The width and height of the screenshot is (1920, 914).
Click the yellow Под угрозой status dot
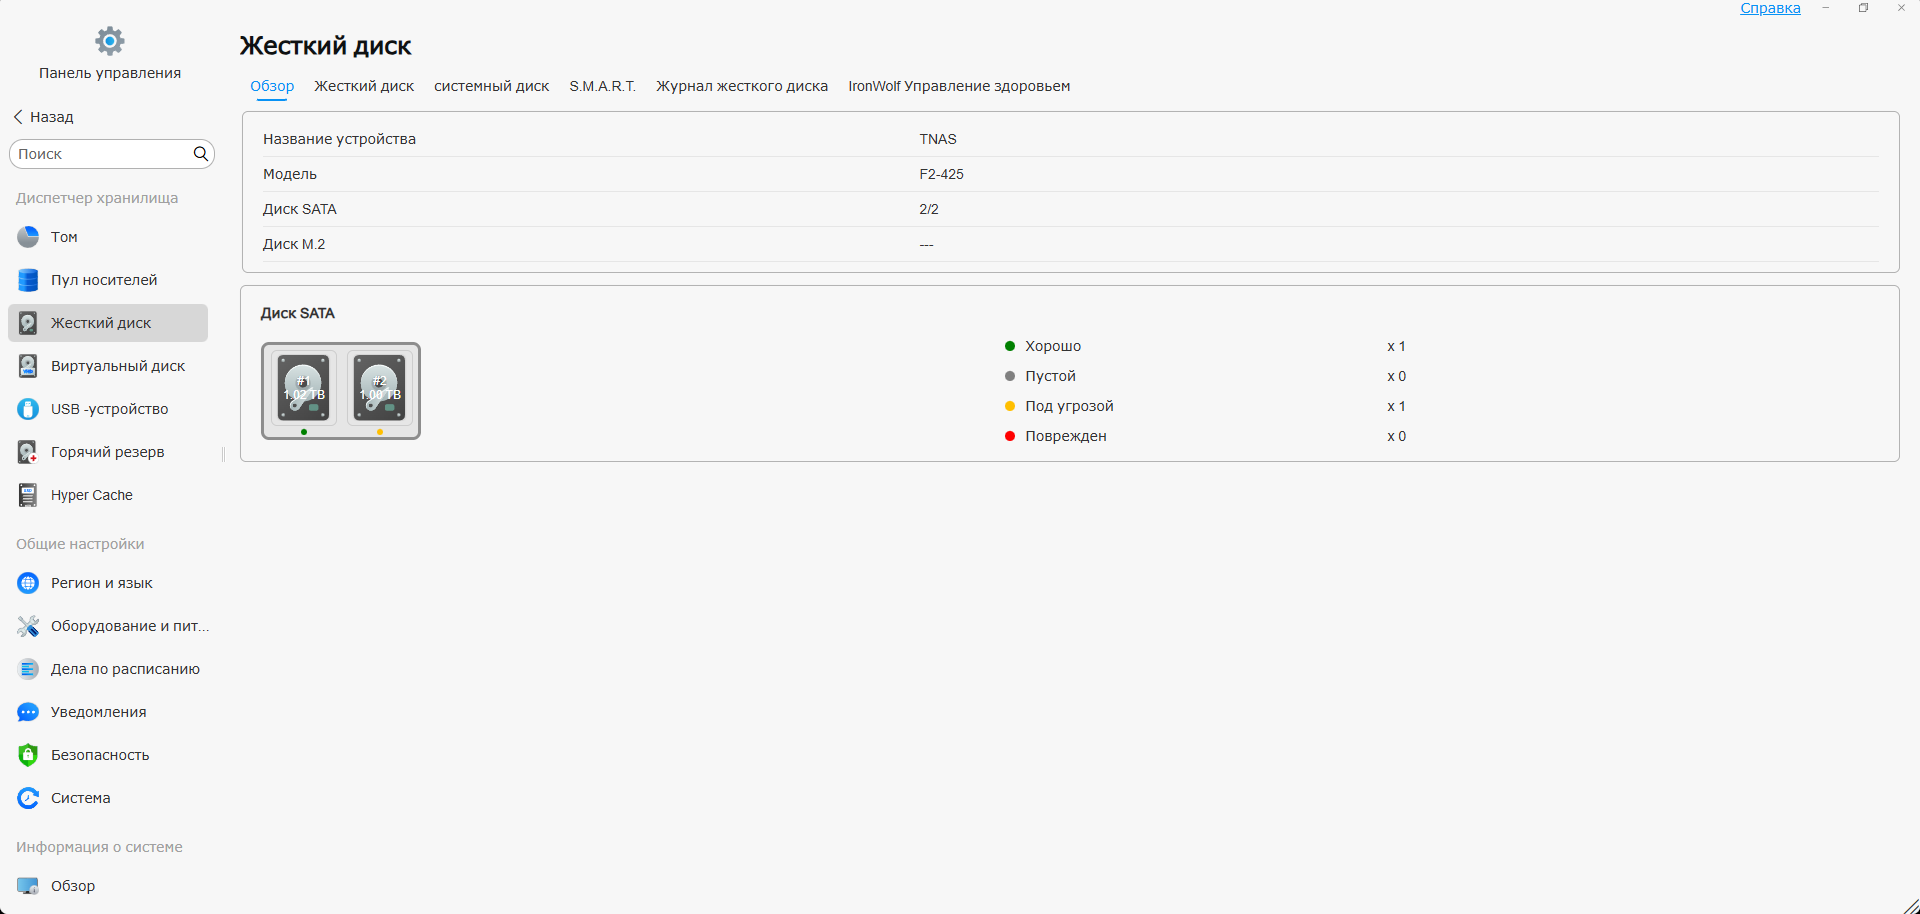coord(1010,406)
